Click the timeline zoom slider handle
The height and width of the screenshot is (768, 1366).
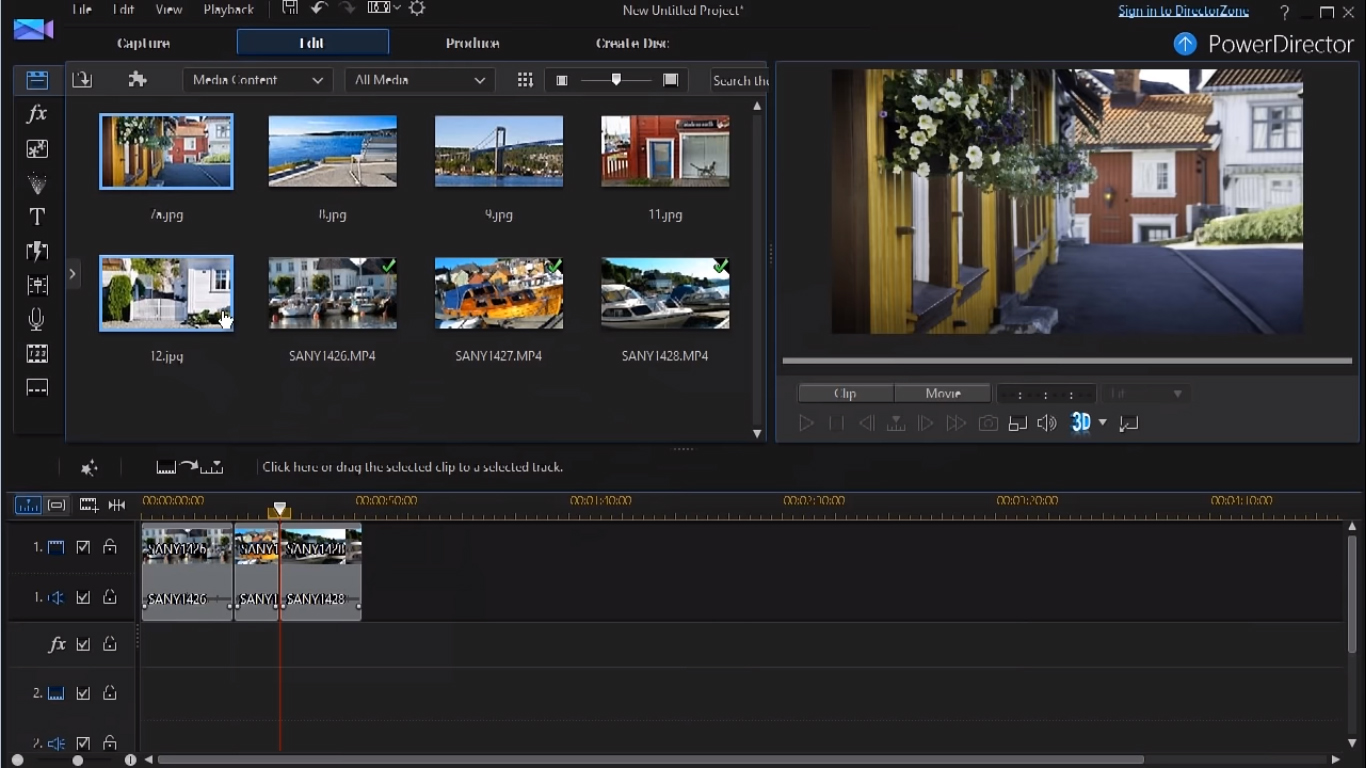(77, 760)
